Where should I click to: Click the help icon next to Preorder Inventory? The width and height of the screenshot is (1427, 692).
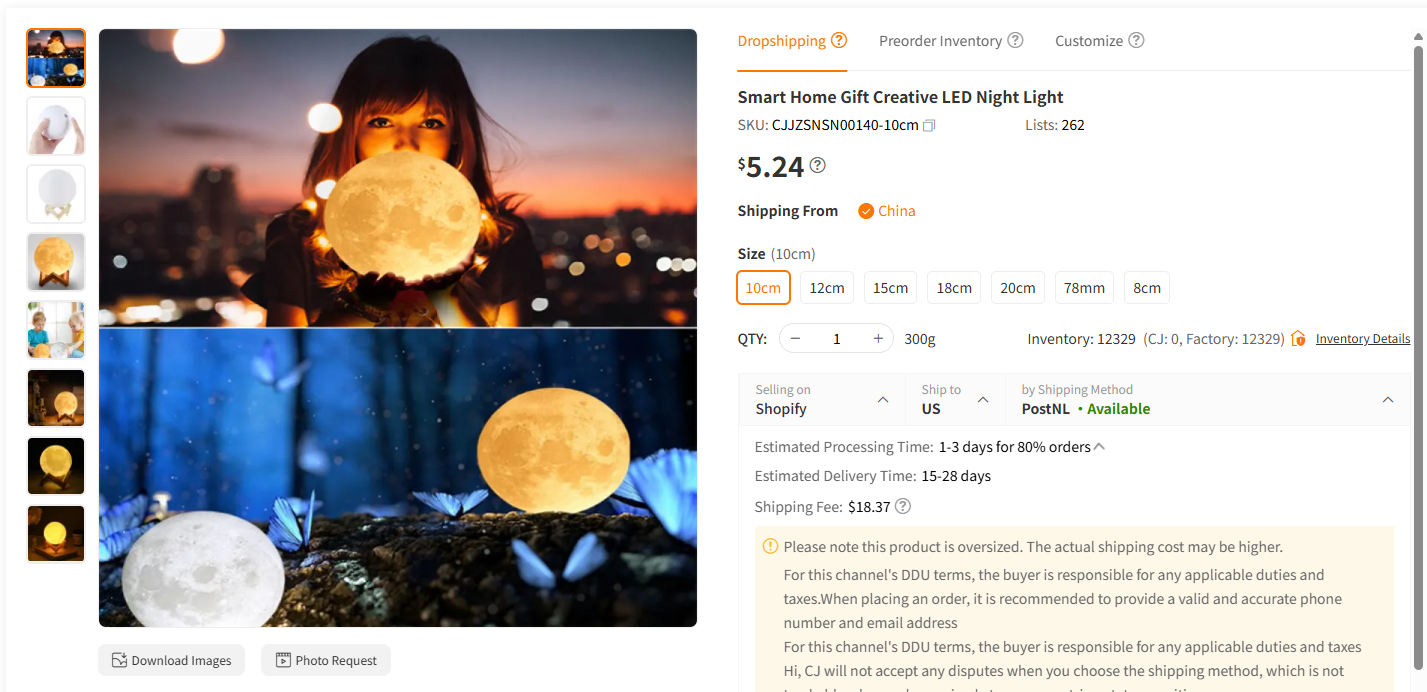[1015, 41]
